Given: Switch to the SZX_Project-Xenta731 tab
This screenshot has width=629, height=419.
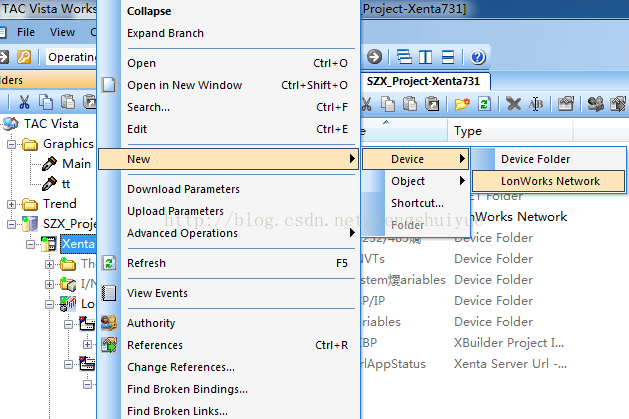Looking at the screenshot, I should [x=424, y=81].
